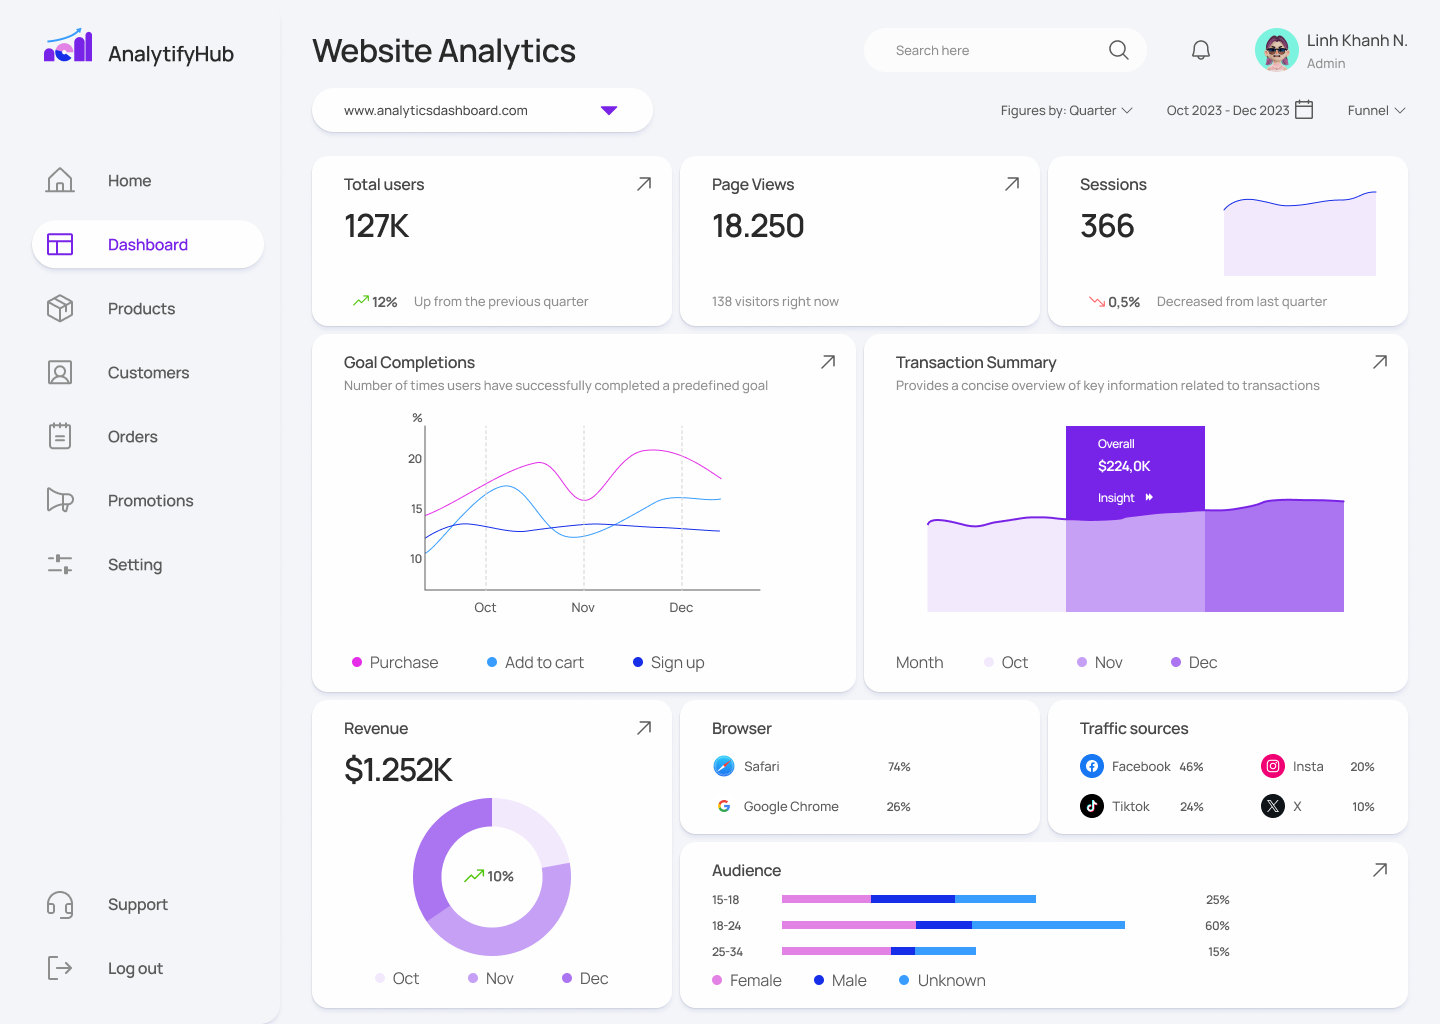Viewport: 1440px width, 1024px height.
Task: Open the Setting menu item
Action: 134,564
